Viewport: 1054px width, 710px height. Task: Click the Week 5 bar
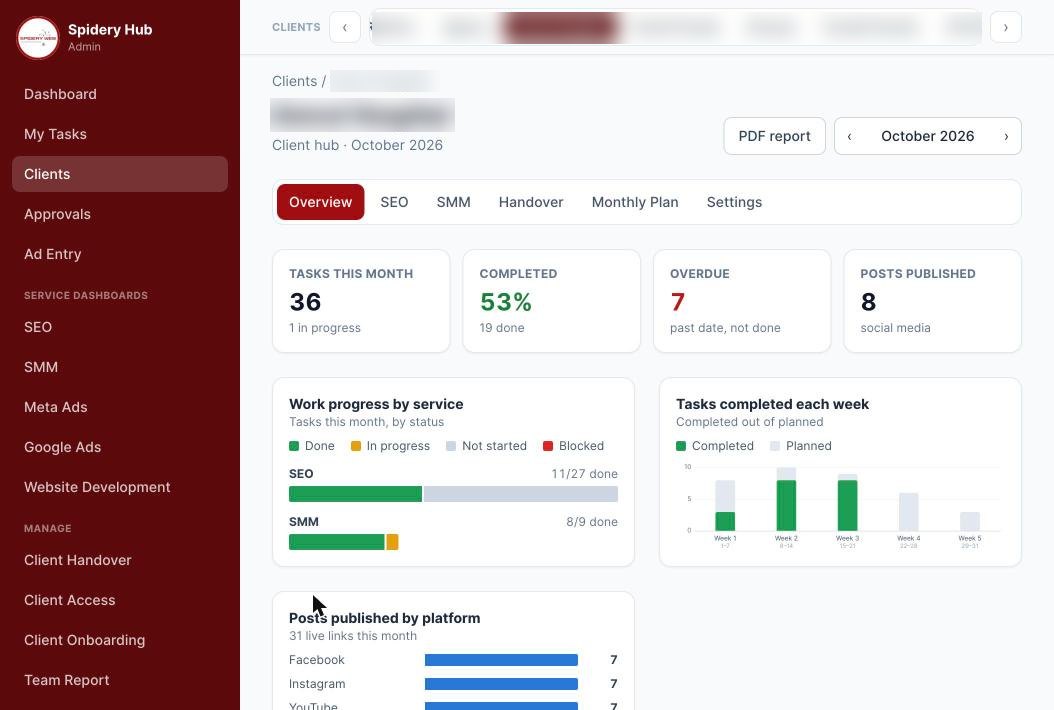[x=969, y=522]
